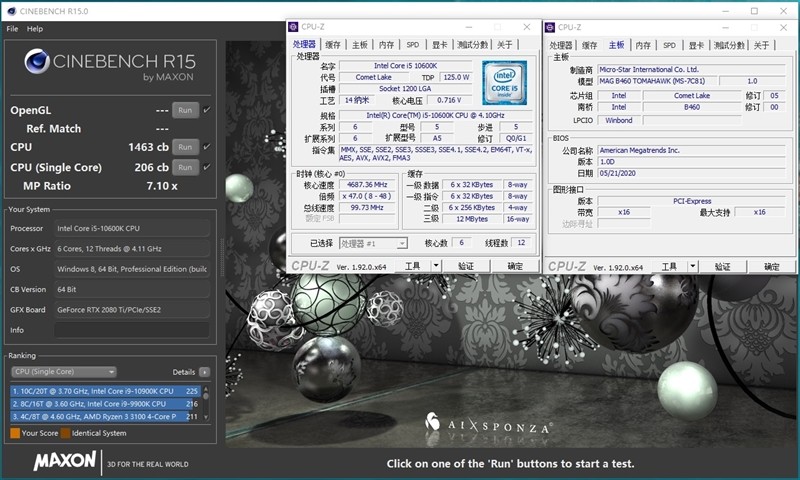Select the 显卡 tab in left CPU-Z
The width and height of the screenshot is (800, 480).
[x=439, y=45]
